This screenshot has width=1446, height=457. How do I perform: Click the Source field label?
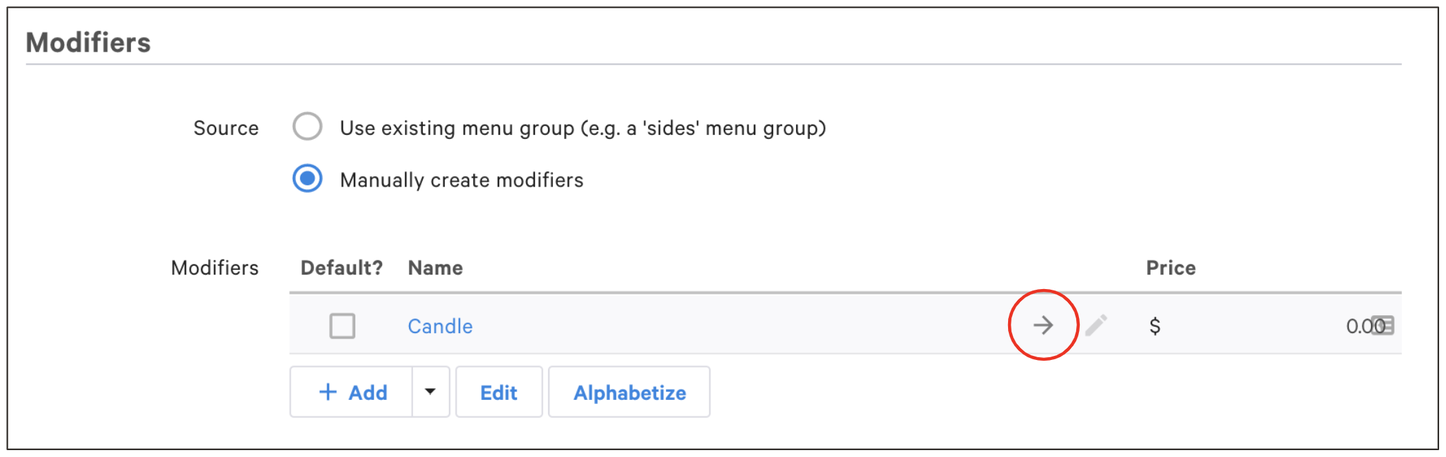click(x=226, y=128)
